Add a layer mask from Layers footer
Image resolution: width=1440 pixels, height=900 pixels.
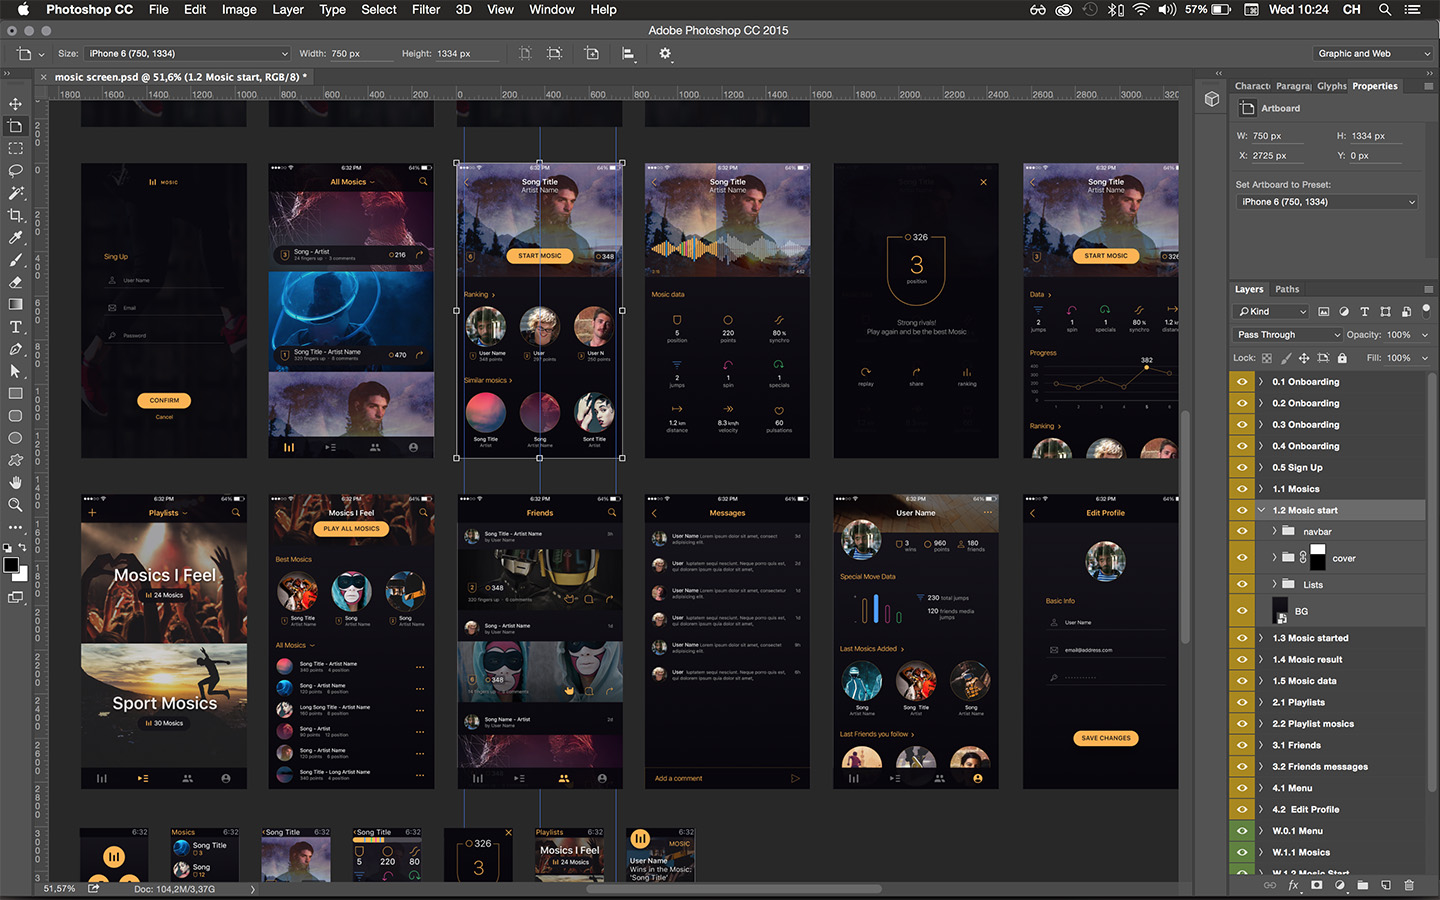click(1317, 885)
